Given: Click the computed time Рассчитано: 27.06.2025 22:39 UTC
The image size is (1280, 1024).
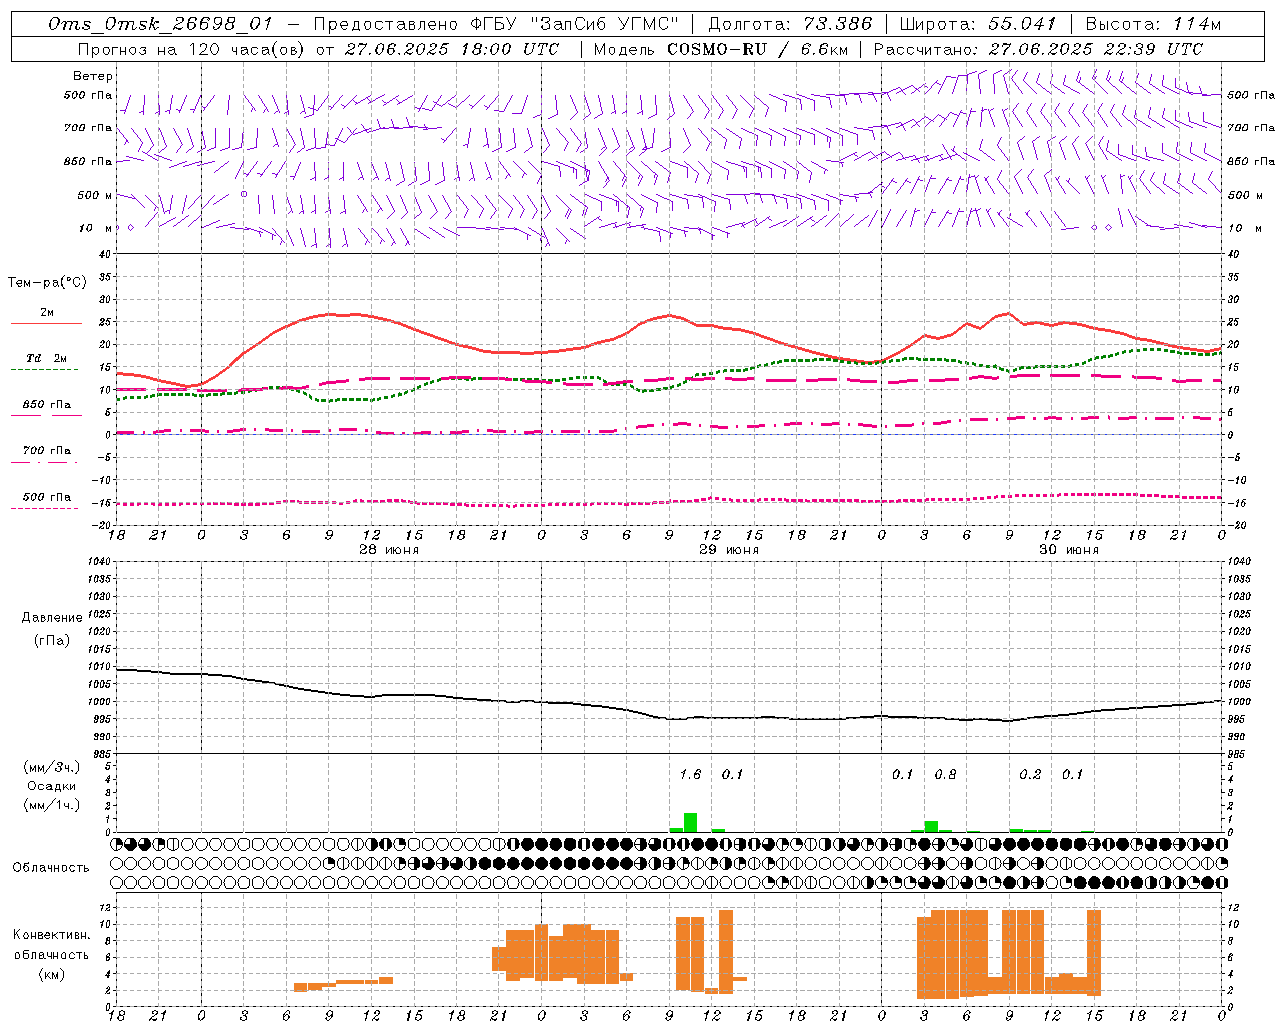Looking at the screenshot, I should coord(1038,49).
